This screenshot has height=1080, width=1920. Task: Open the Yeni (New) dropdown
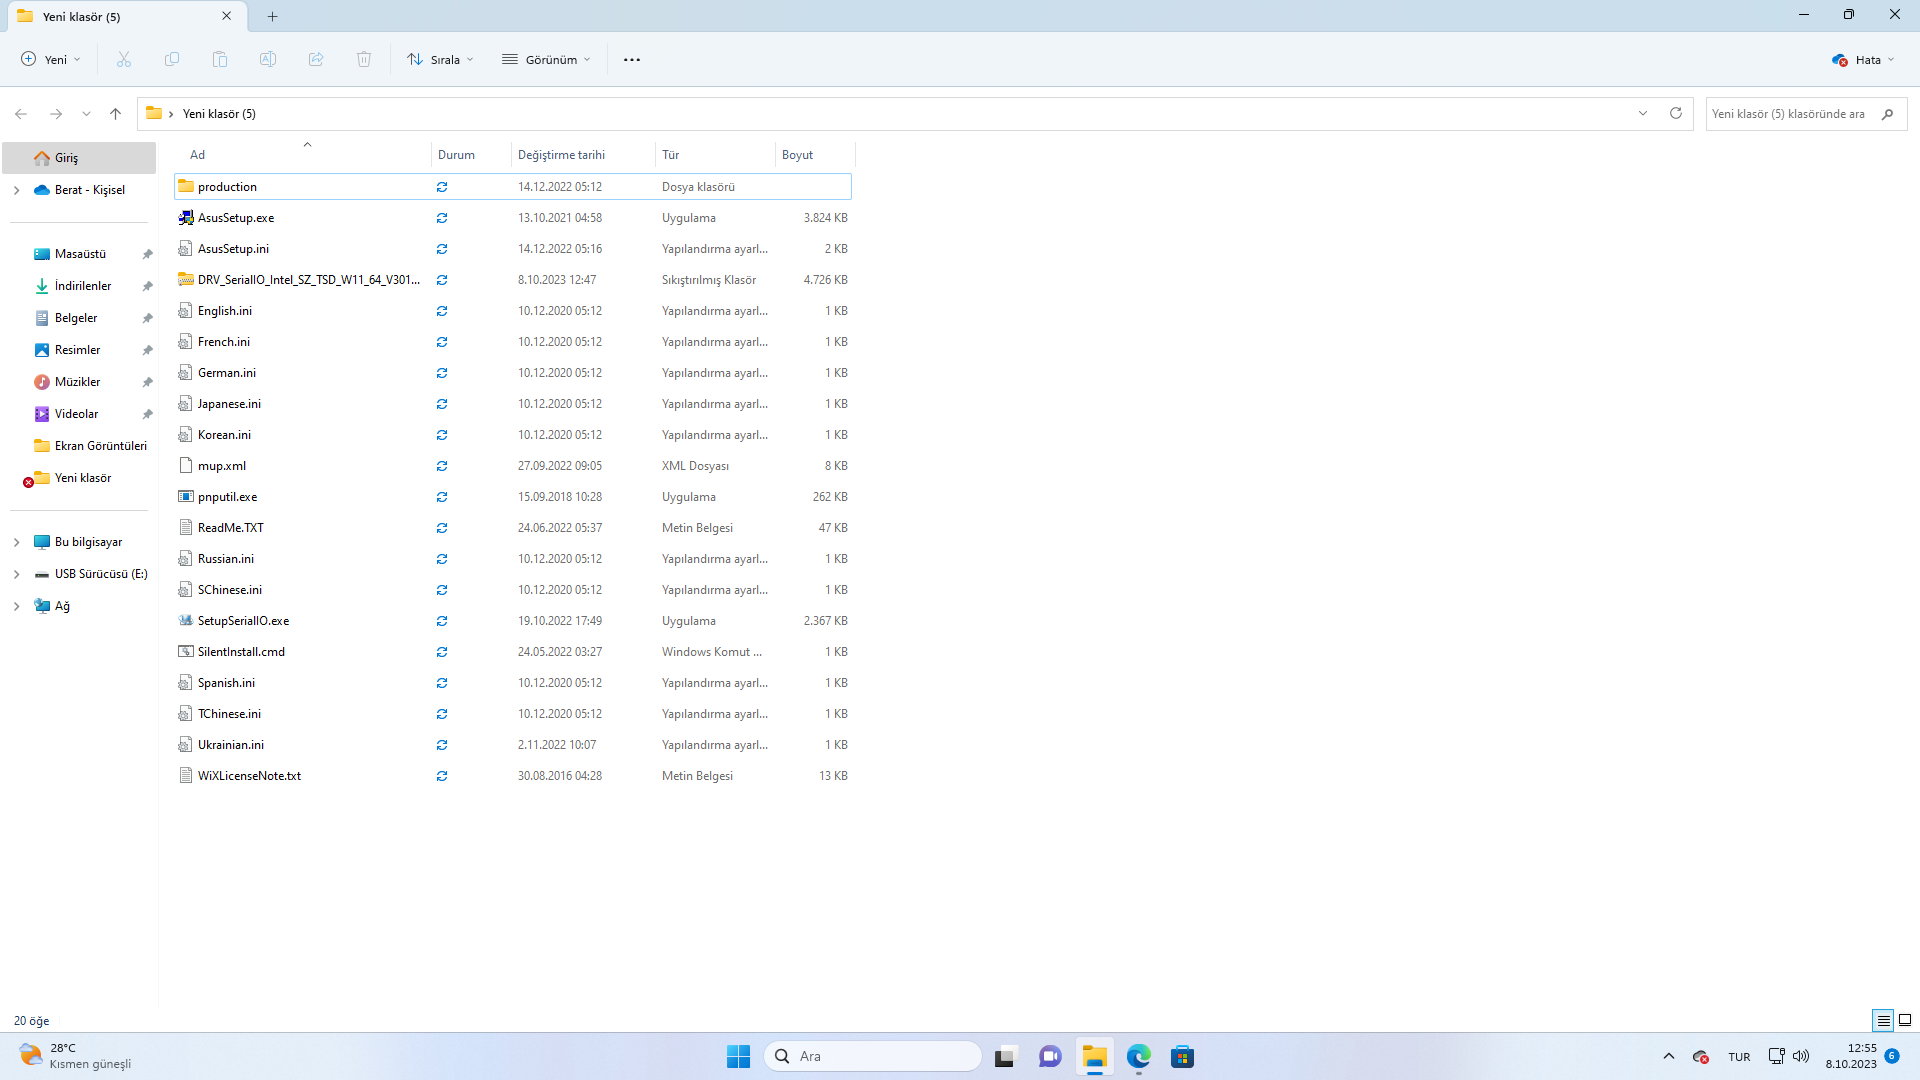pos(51,60)
